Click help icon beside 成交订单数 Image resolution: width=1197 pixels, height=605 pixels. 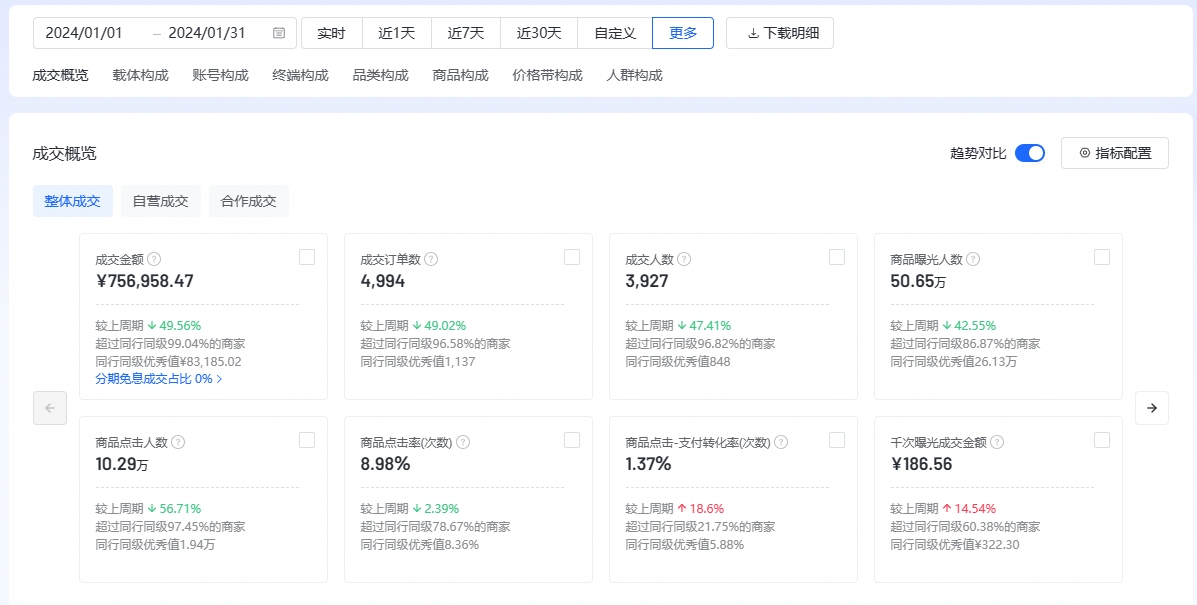(431, 259)
